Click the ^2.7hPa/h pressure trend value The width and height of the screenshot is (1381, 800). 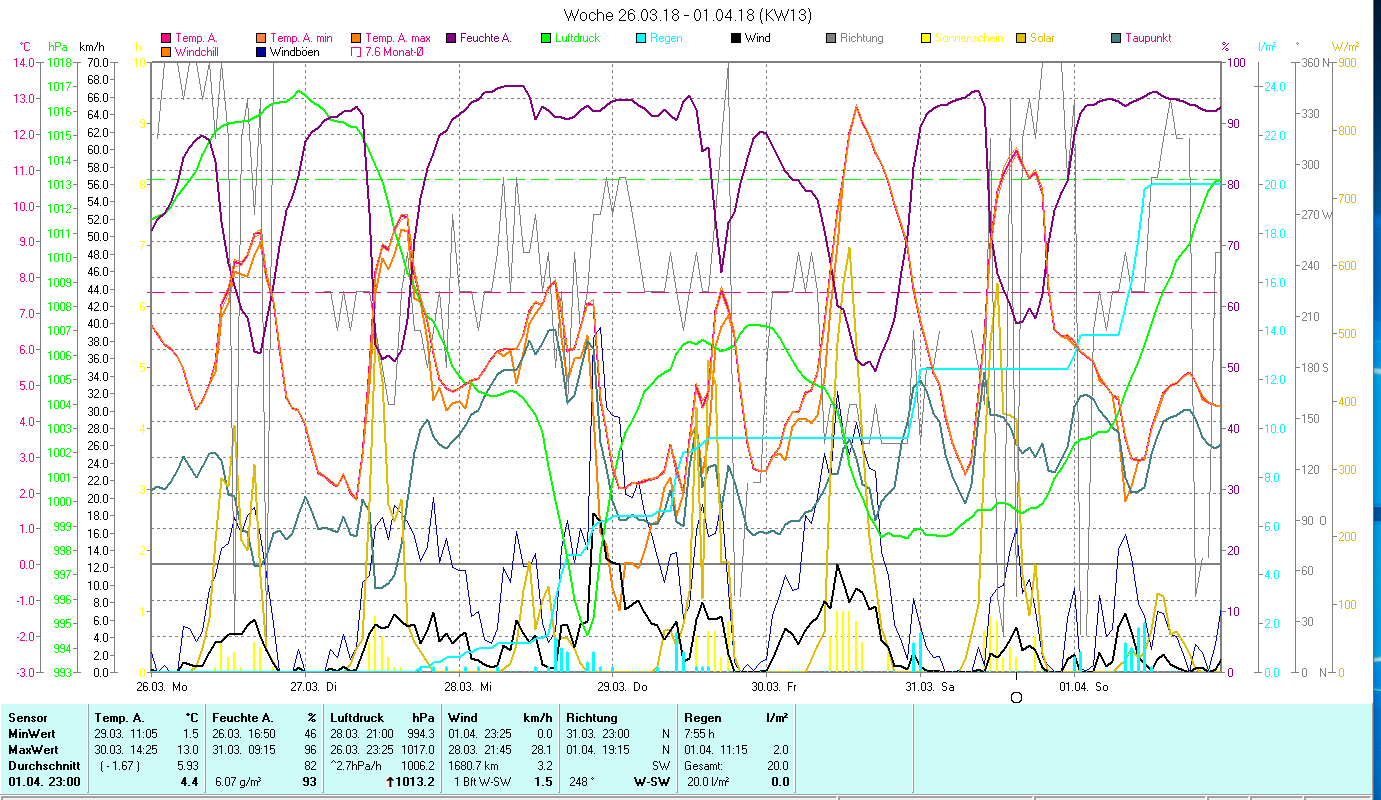[x=357, y=765]
